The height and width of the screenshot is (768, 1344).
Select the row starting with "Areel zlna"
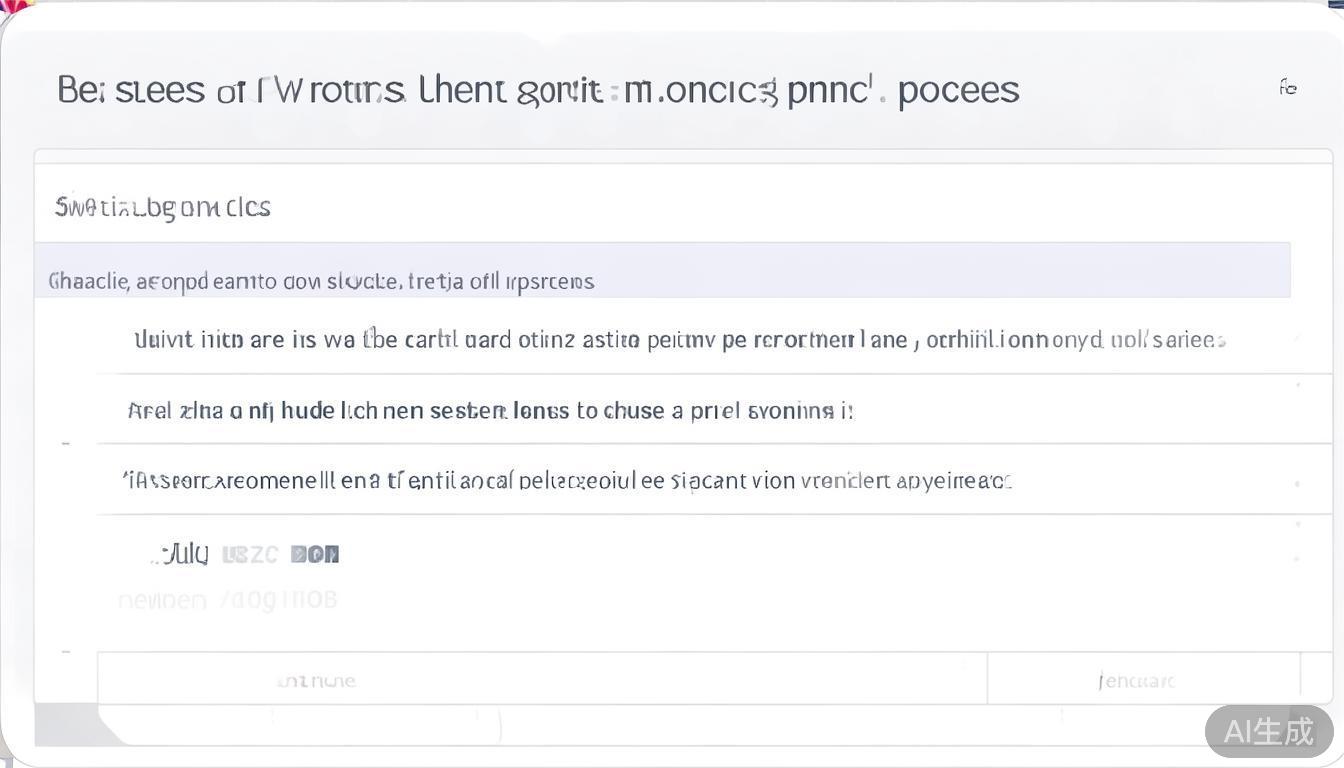point(490,410)
